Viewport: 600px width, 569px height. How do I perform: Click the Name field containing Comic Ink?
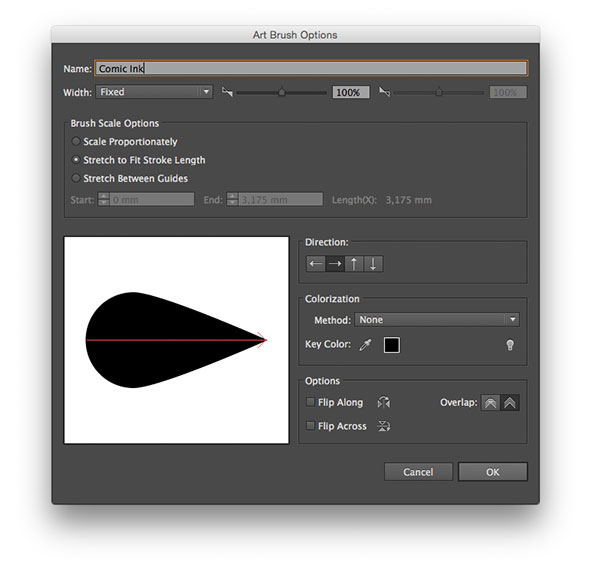(x=310, y=69)
